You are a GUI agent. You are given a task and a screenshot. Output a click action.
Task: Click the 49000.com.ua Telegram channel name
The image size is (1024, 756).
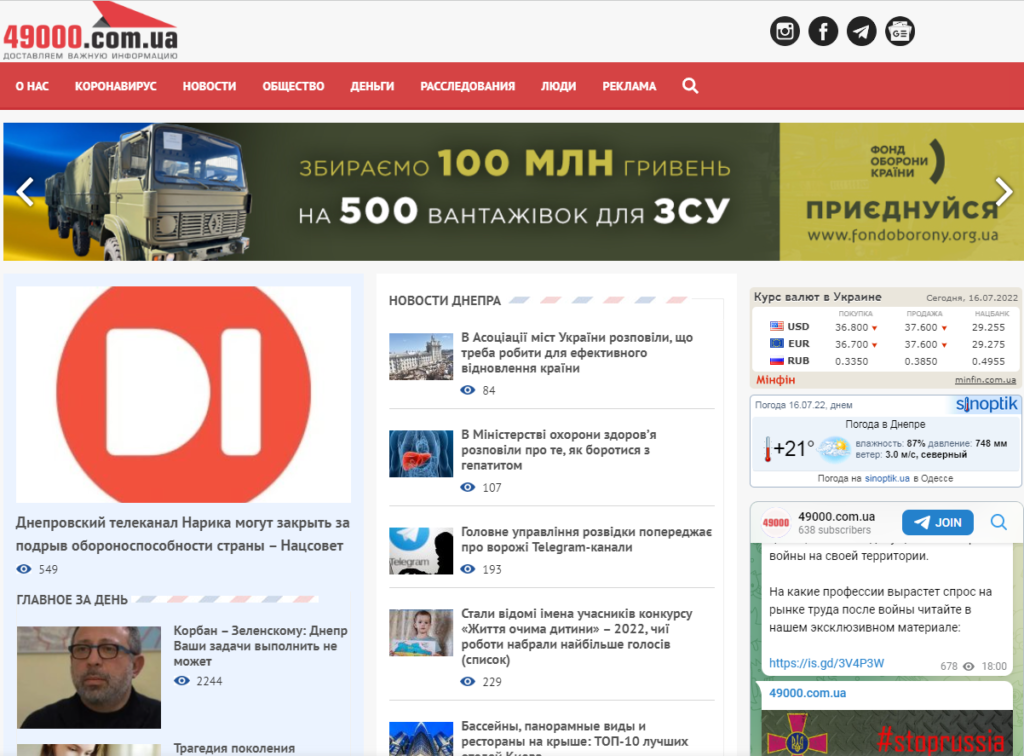(837, 516)
